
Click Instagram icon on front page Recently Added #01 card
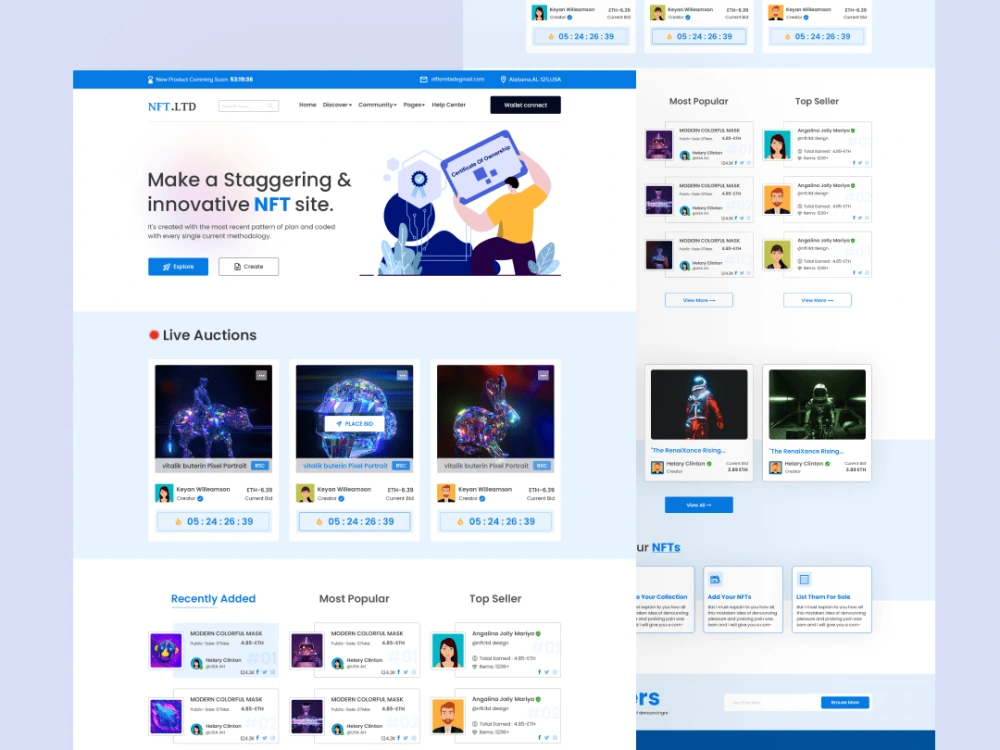pyautogui.click(x=273, y=672)
